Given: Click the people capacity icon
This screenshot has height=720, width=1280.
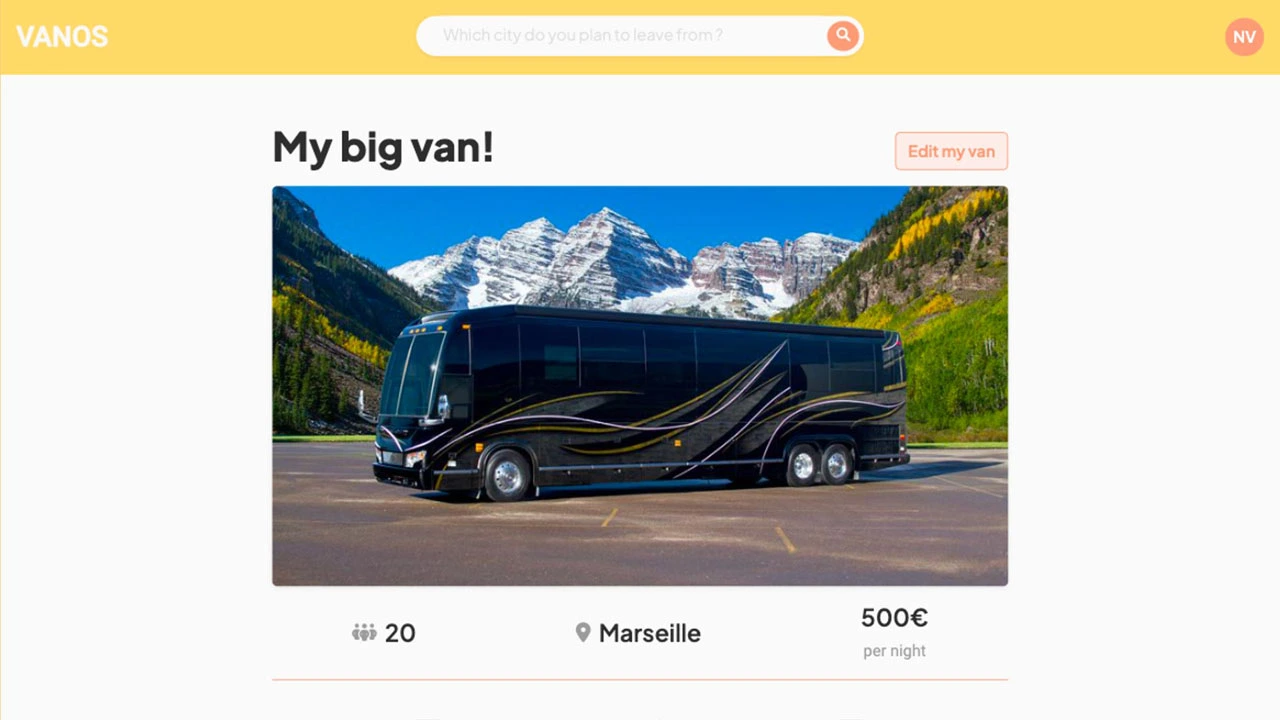Looking at the screenshot, I should (364, 632).
